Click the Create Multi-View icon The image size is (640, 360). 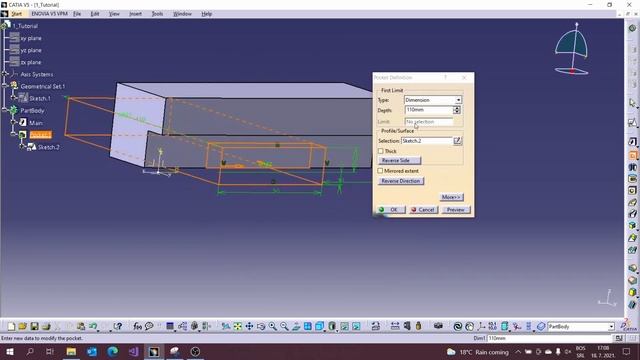click(x=308, y=326)
